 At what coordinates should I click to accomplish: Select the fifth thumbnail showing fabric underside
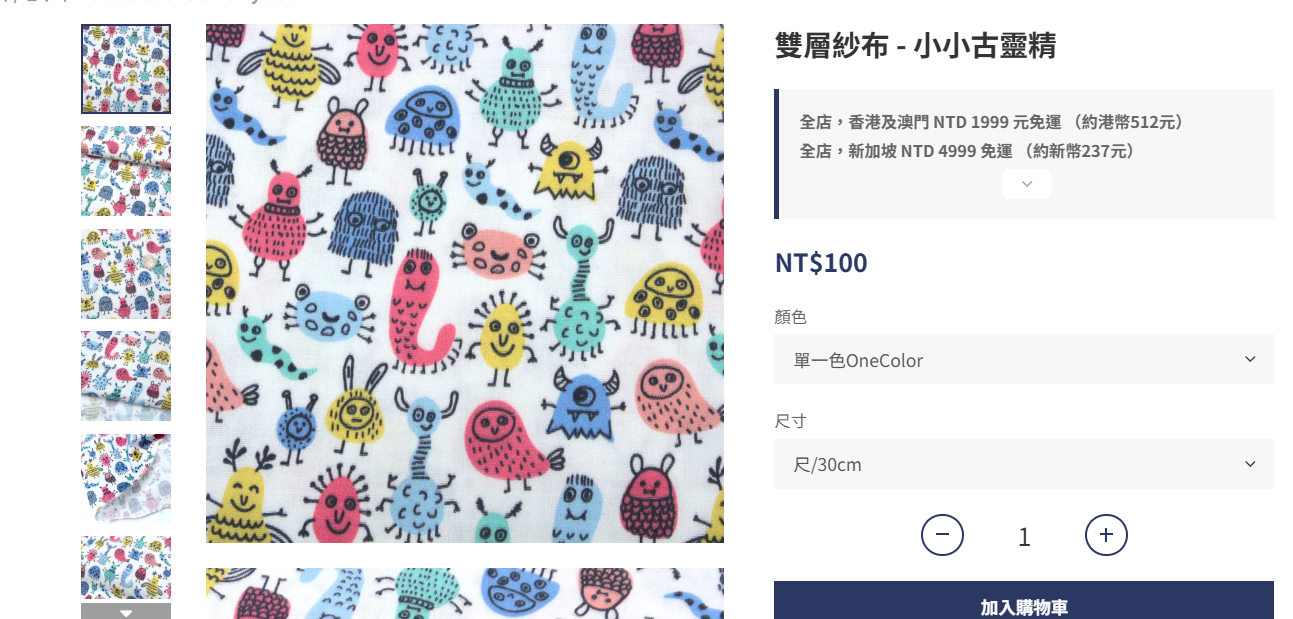126,479
